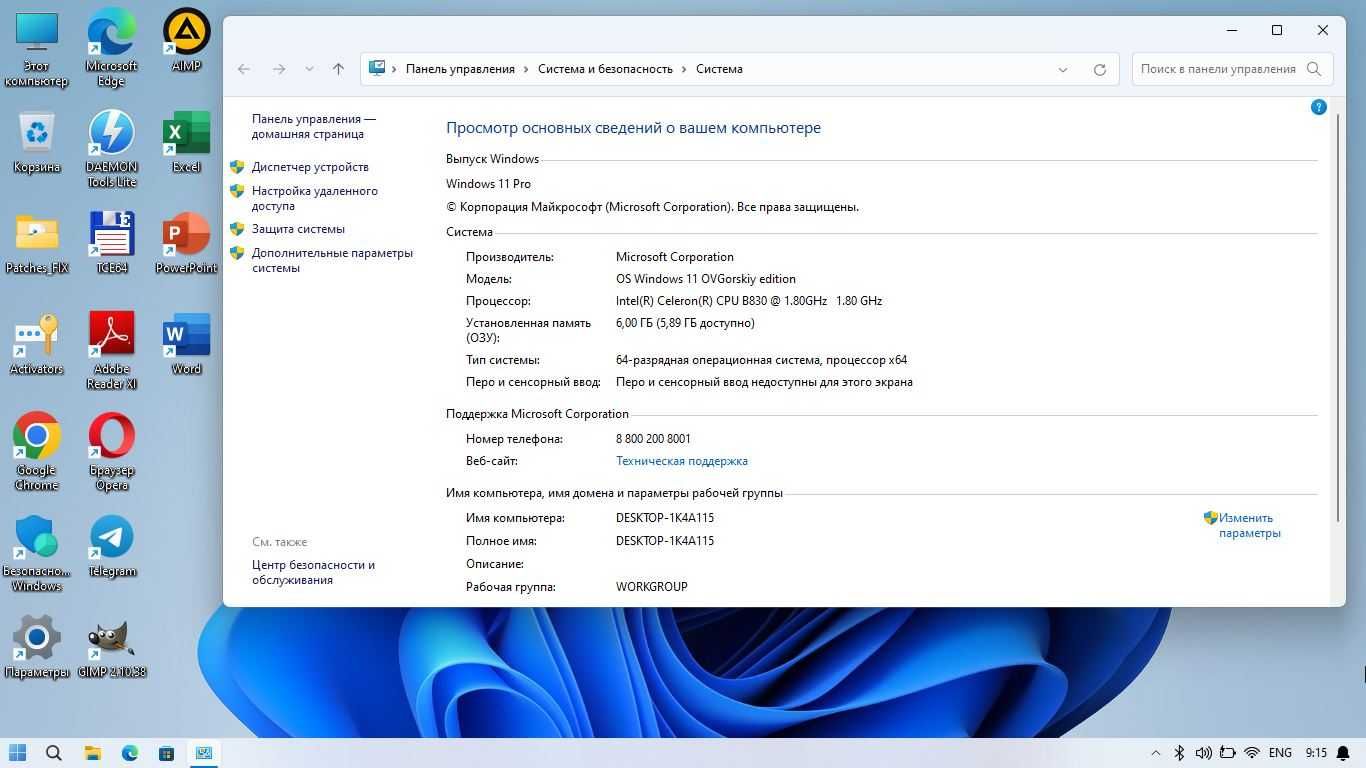Expand address bar history dropdown
The image size is (1366, 768).
pyautogui.click(x=1062, y=69)
